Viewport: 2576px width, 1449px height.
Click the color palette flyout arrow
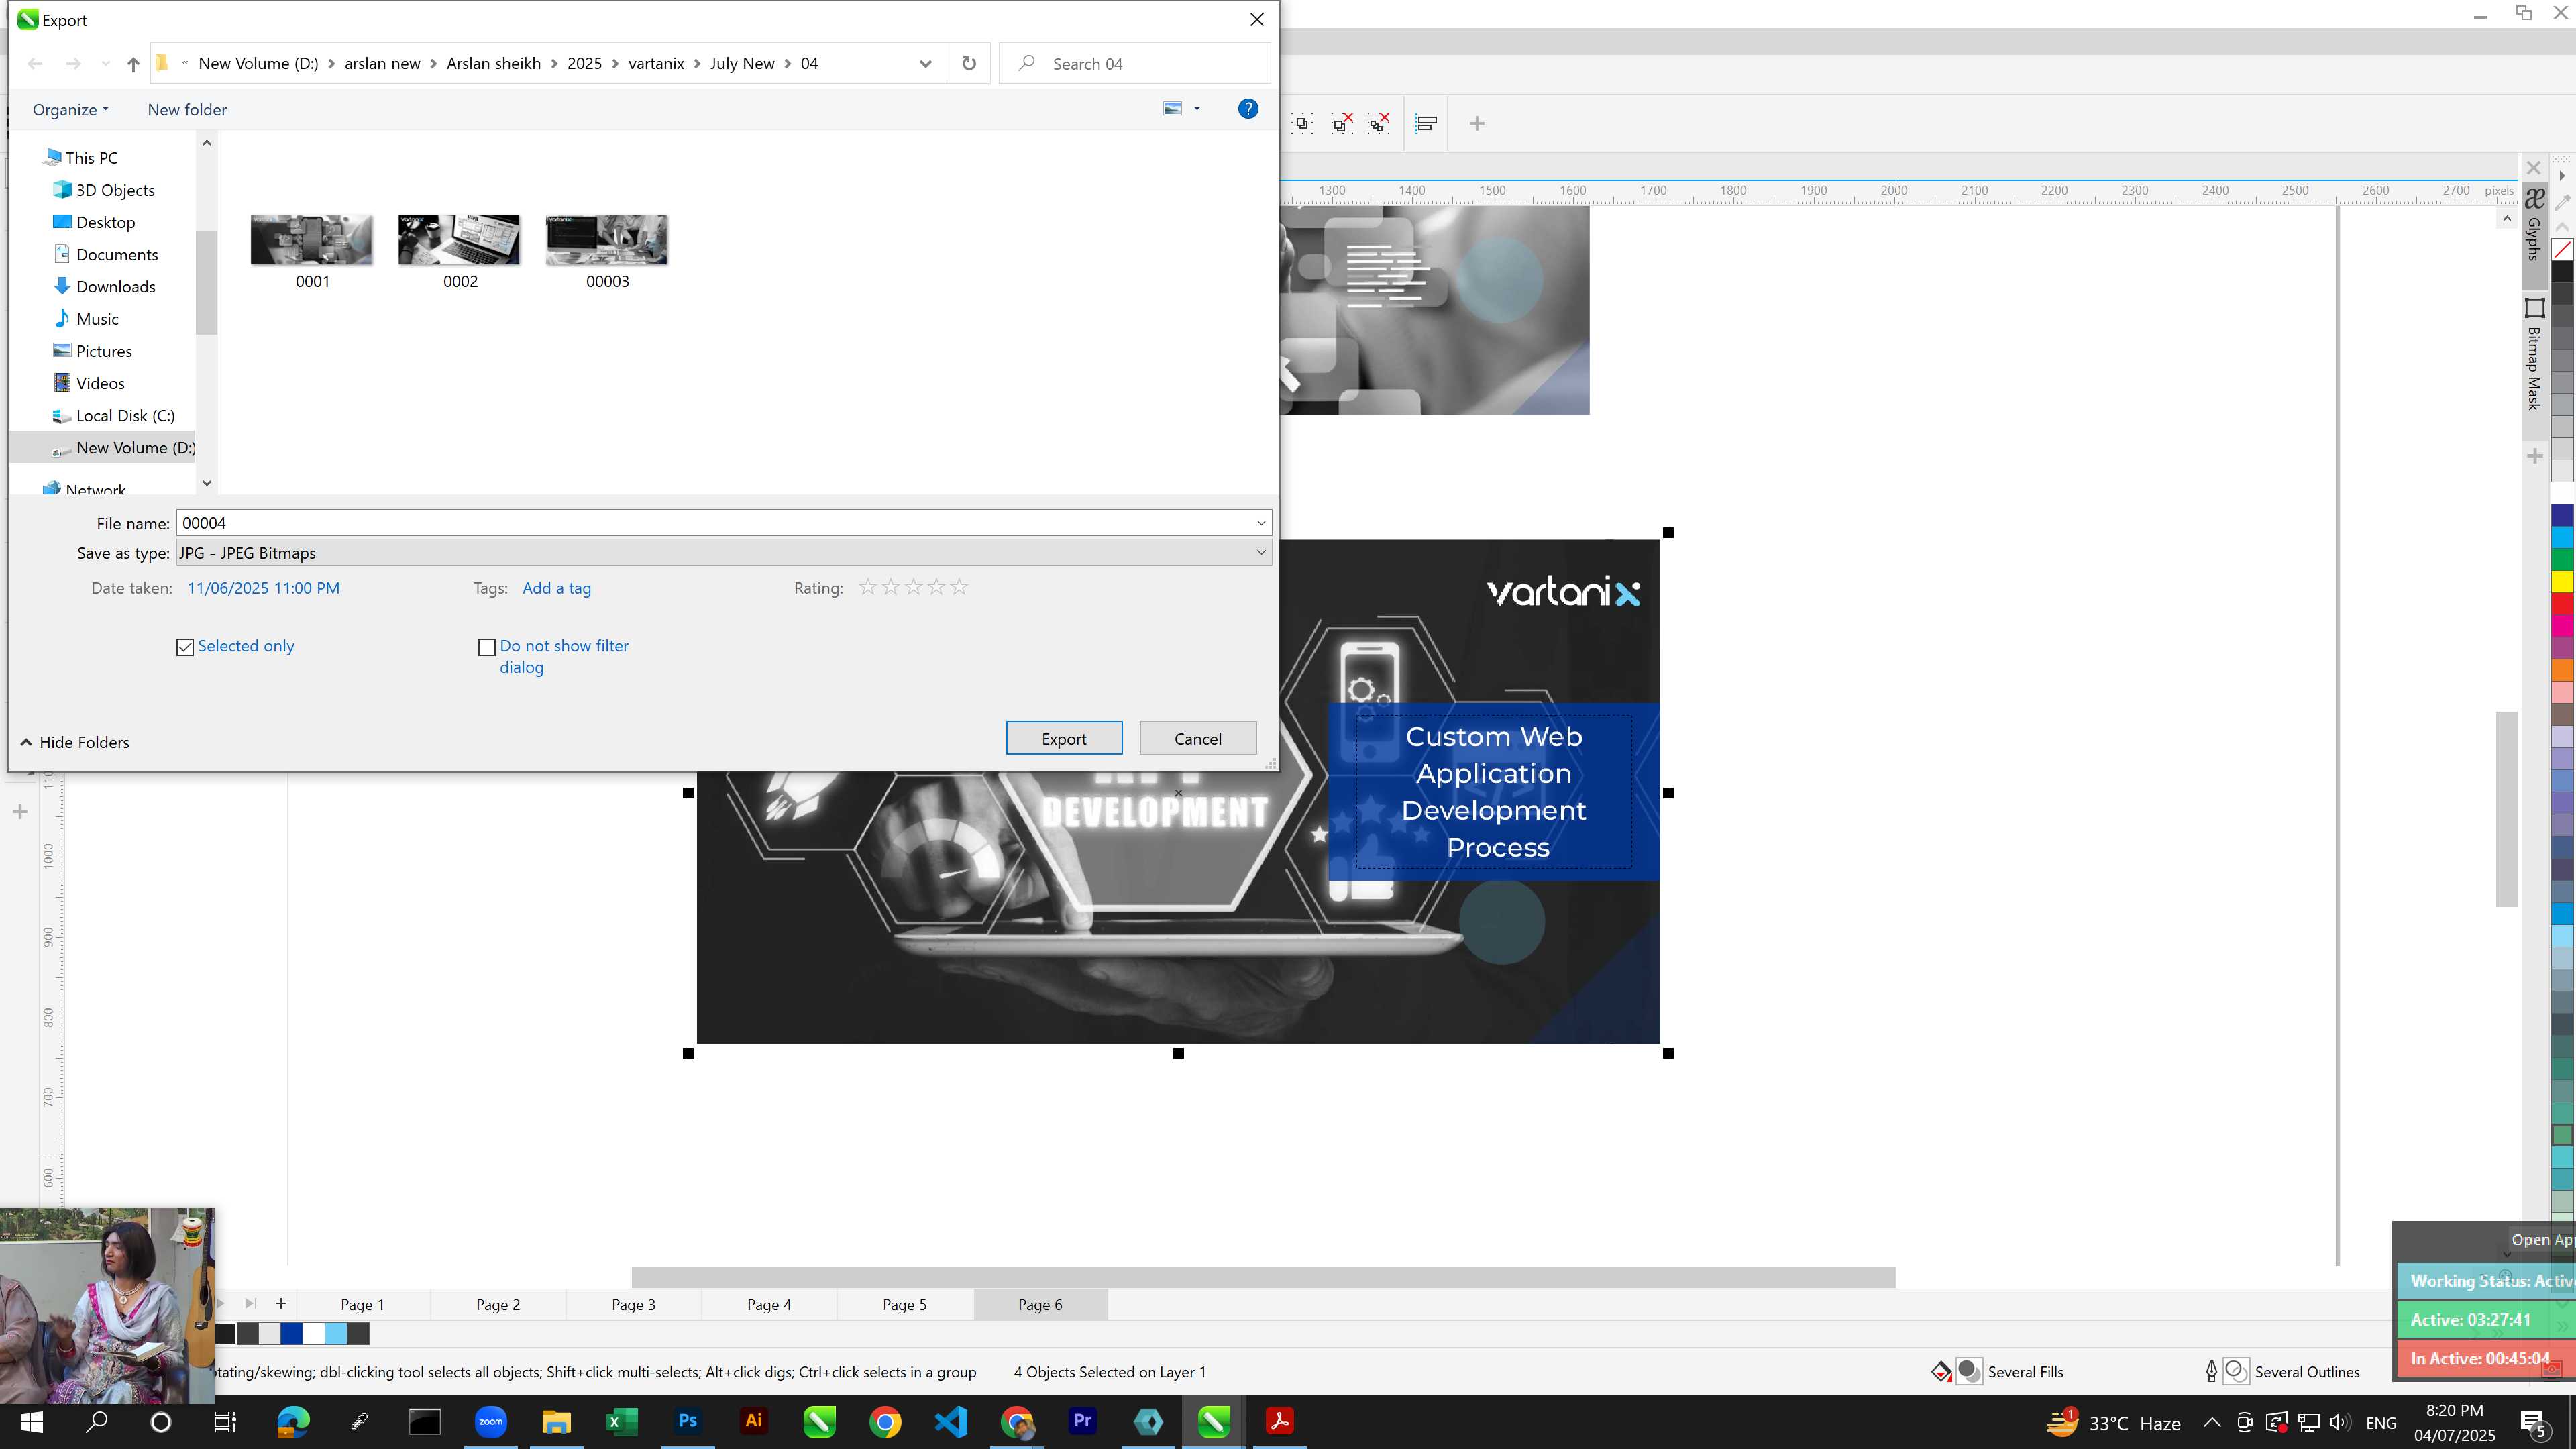coord(2561,176)
